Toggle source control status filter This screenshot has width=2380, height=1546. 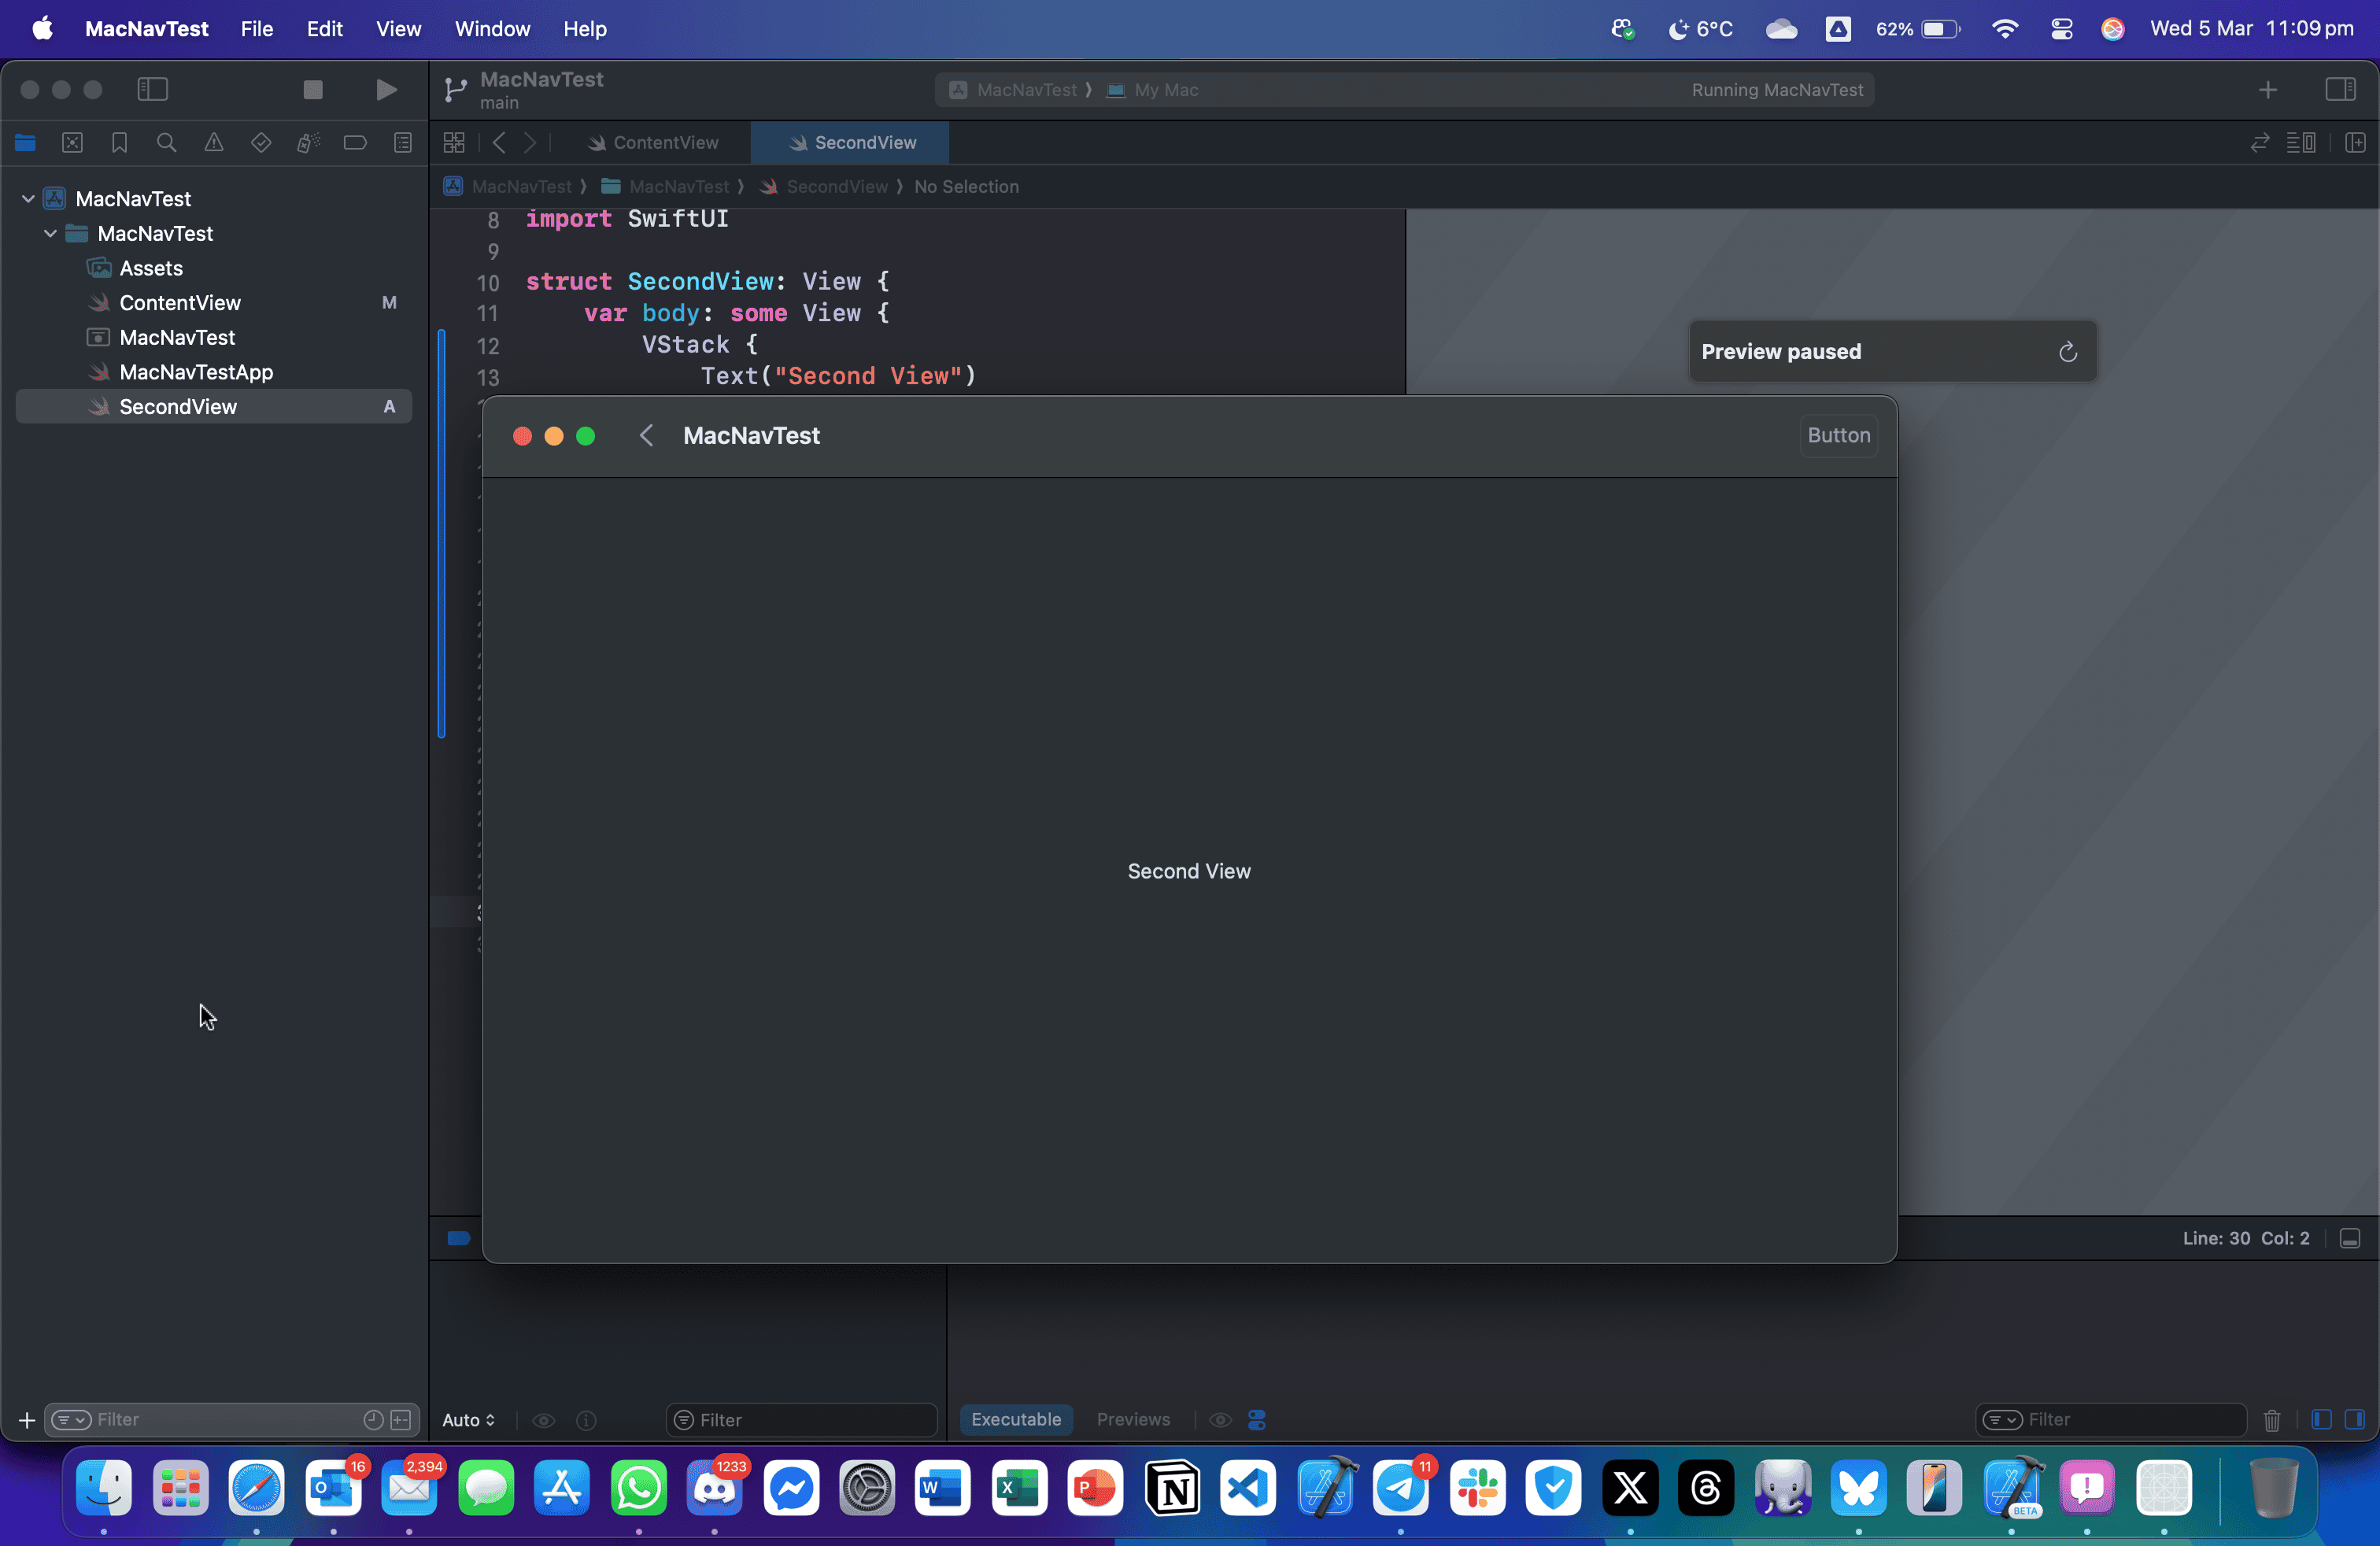[401, 1419]
